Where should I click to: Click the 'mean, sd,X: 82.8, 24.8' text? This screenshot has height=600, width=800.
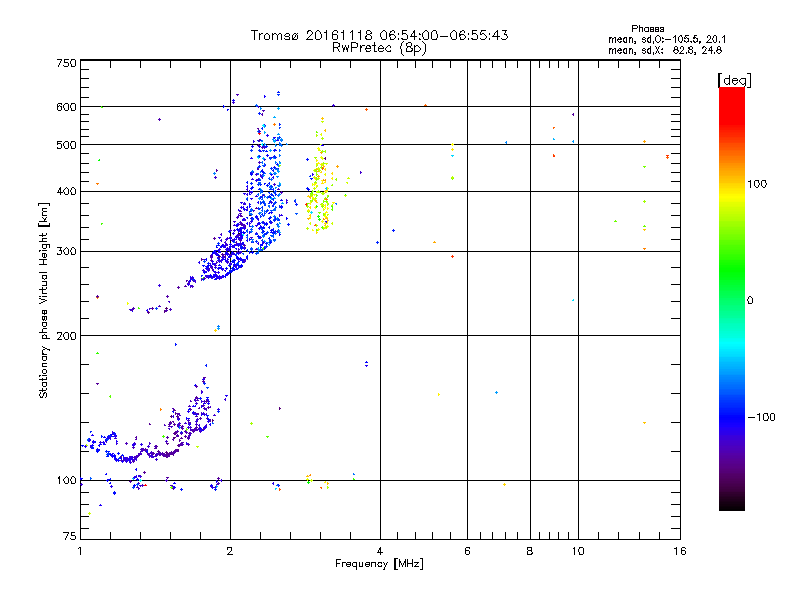click(665, 50)
